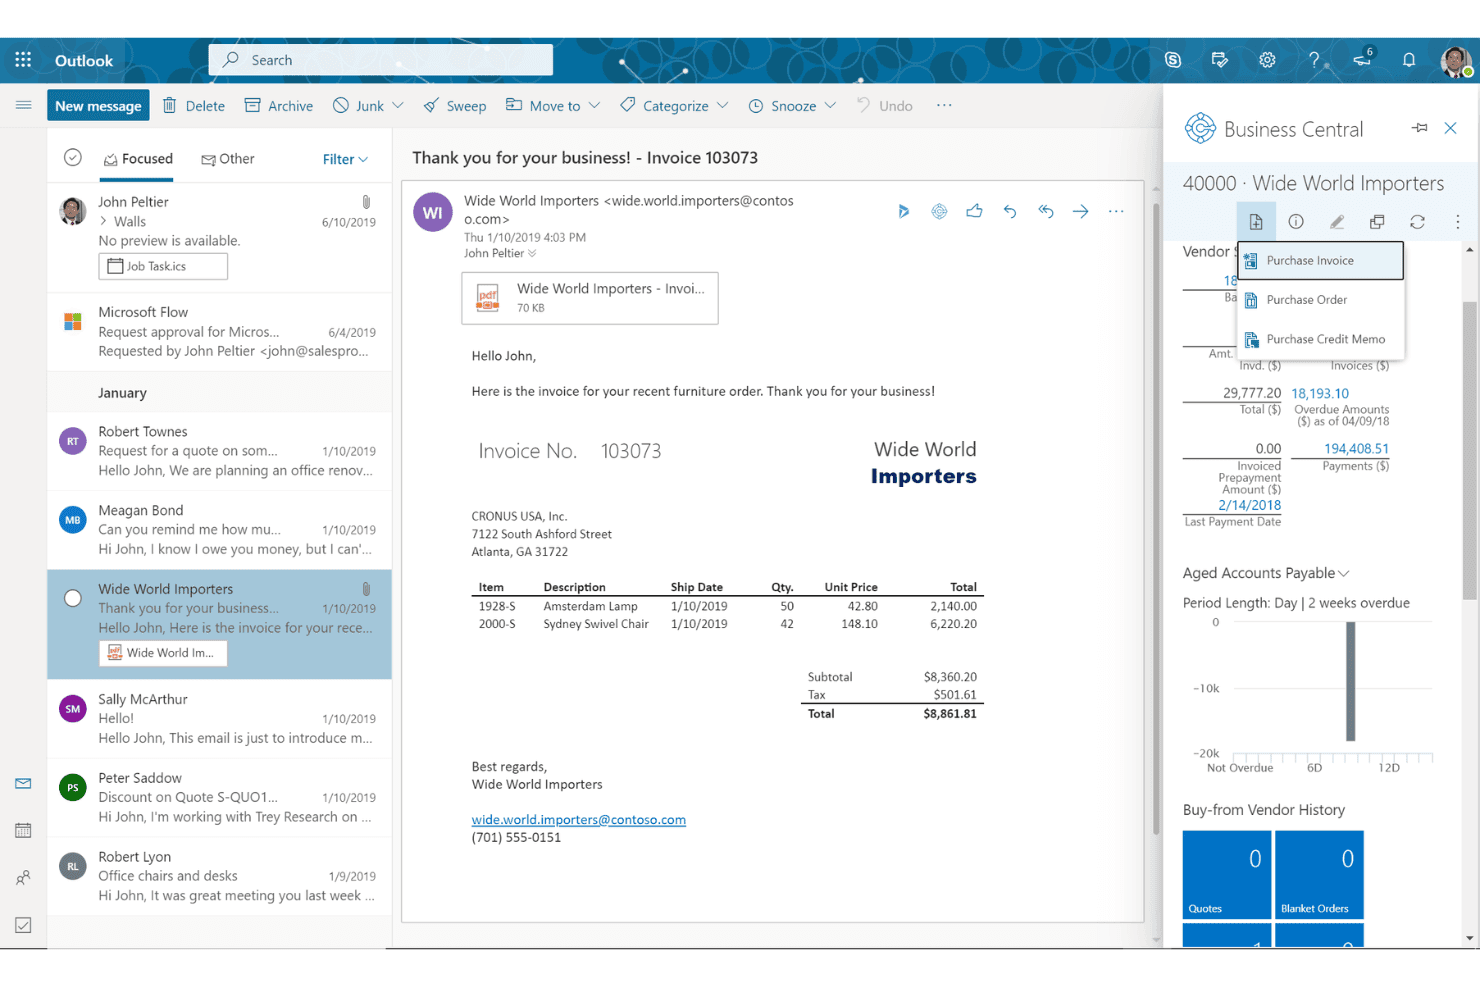Open Skype from the Outlook header
Image resolution: width=1480 pixels, height=987 pixels.
pos(1173,60)
